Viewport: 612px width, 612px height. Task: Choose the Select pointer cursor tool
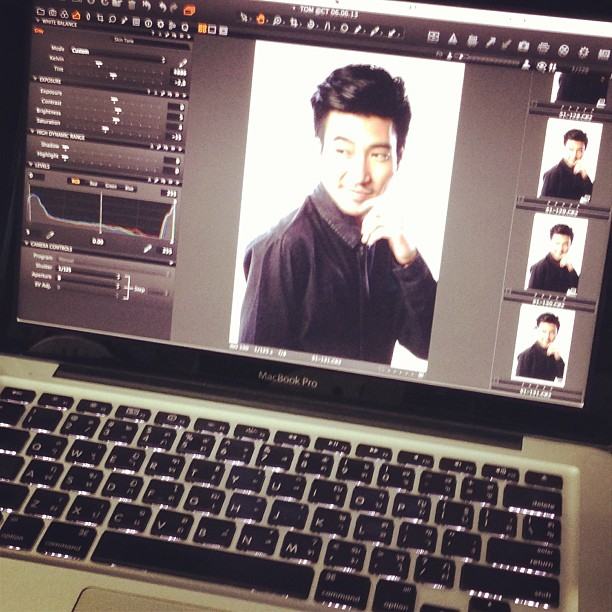[244, 17]
